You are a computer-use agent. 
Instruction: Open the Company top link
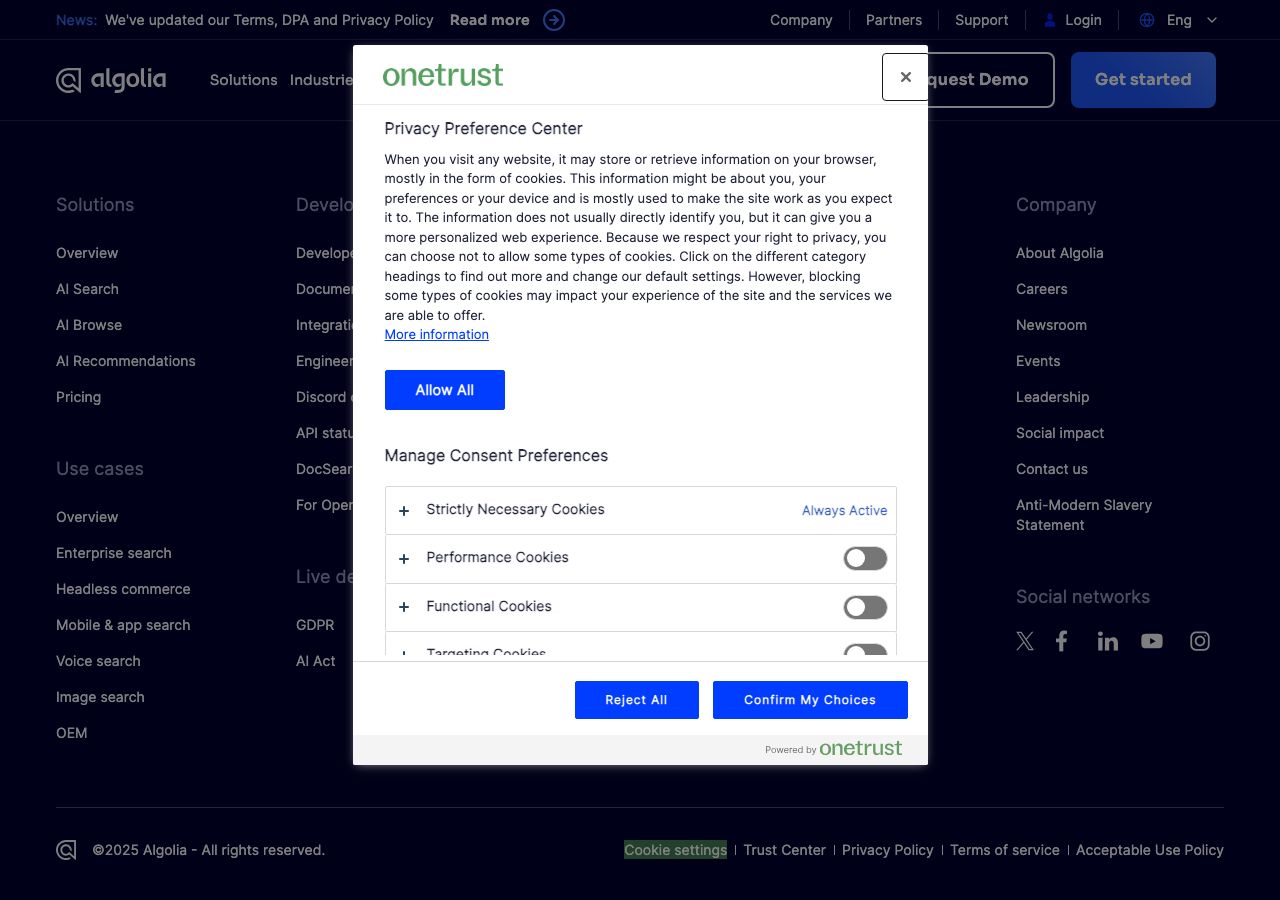pyautogui.click(x=801, y=20)
